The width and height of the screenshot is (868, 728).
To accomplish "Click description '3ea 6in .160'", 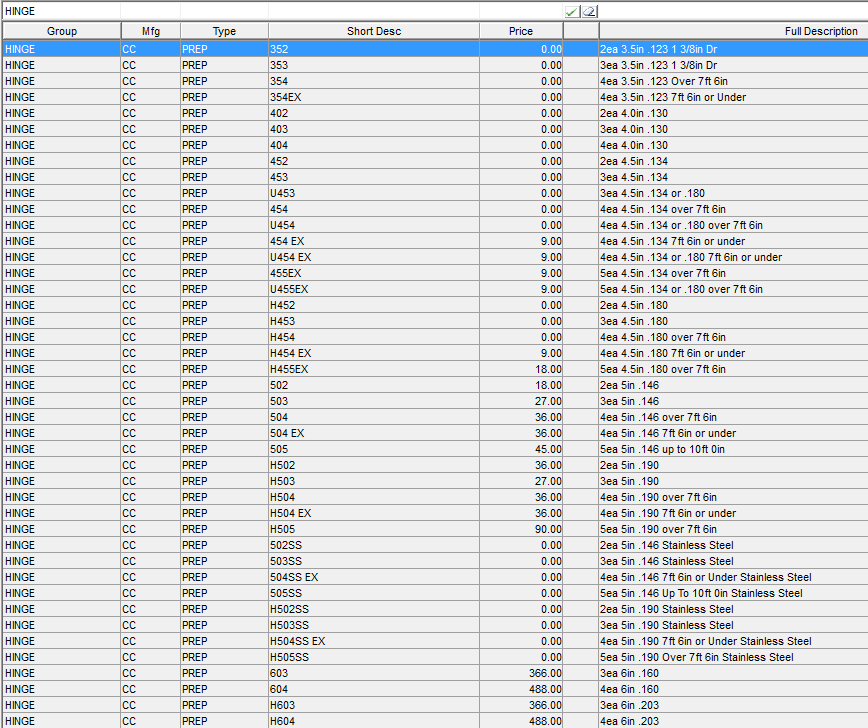I will pos(629,673).
